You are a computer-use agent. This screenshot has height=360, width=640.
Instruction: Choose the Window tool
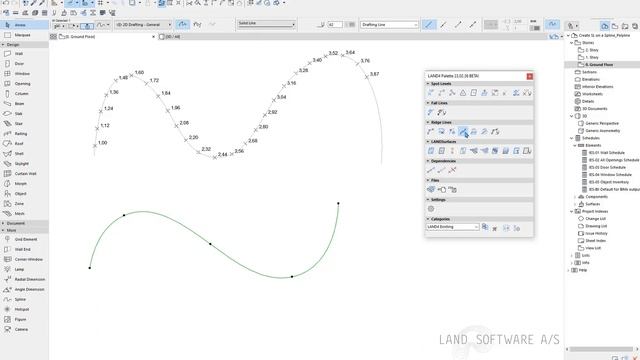(x=24, y=73)
